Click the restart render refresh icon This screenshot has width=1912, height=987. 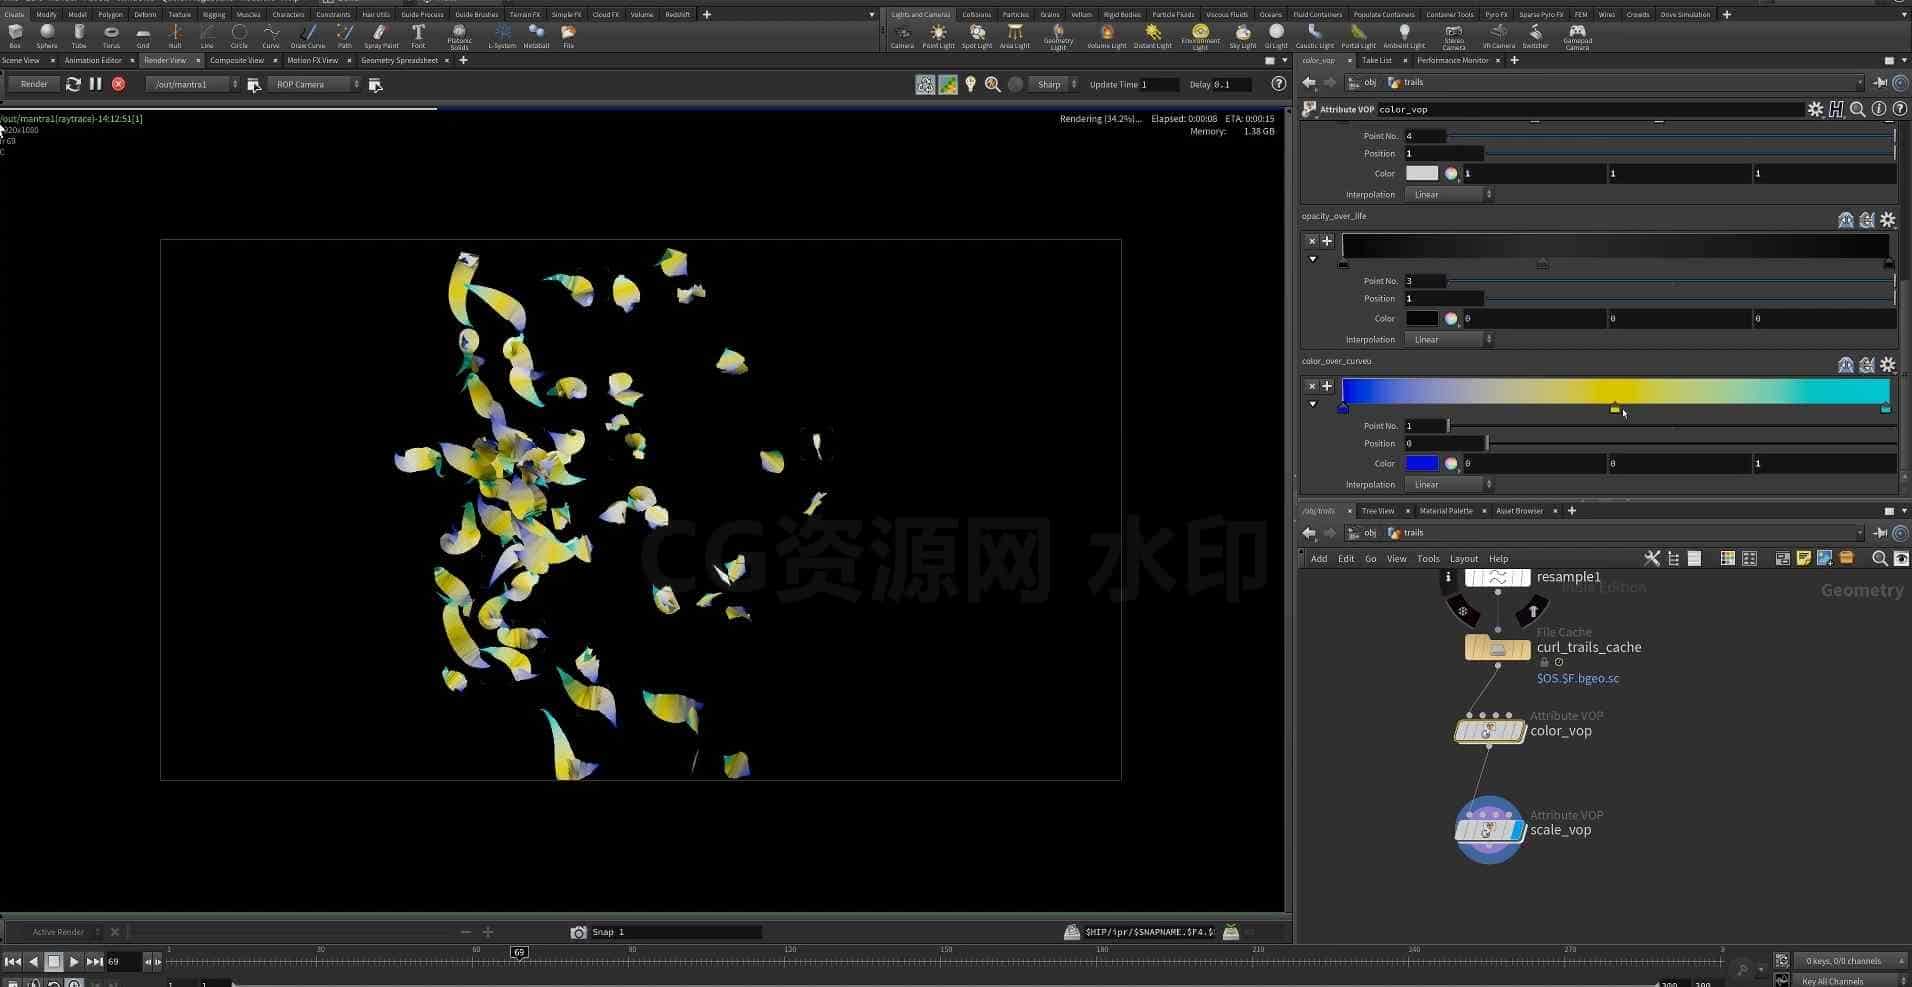(73, 84)
